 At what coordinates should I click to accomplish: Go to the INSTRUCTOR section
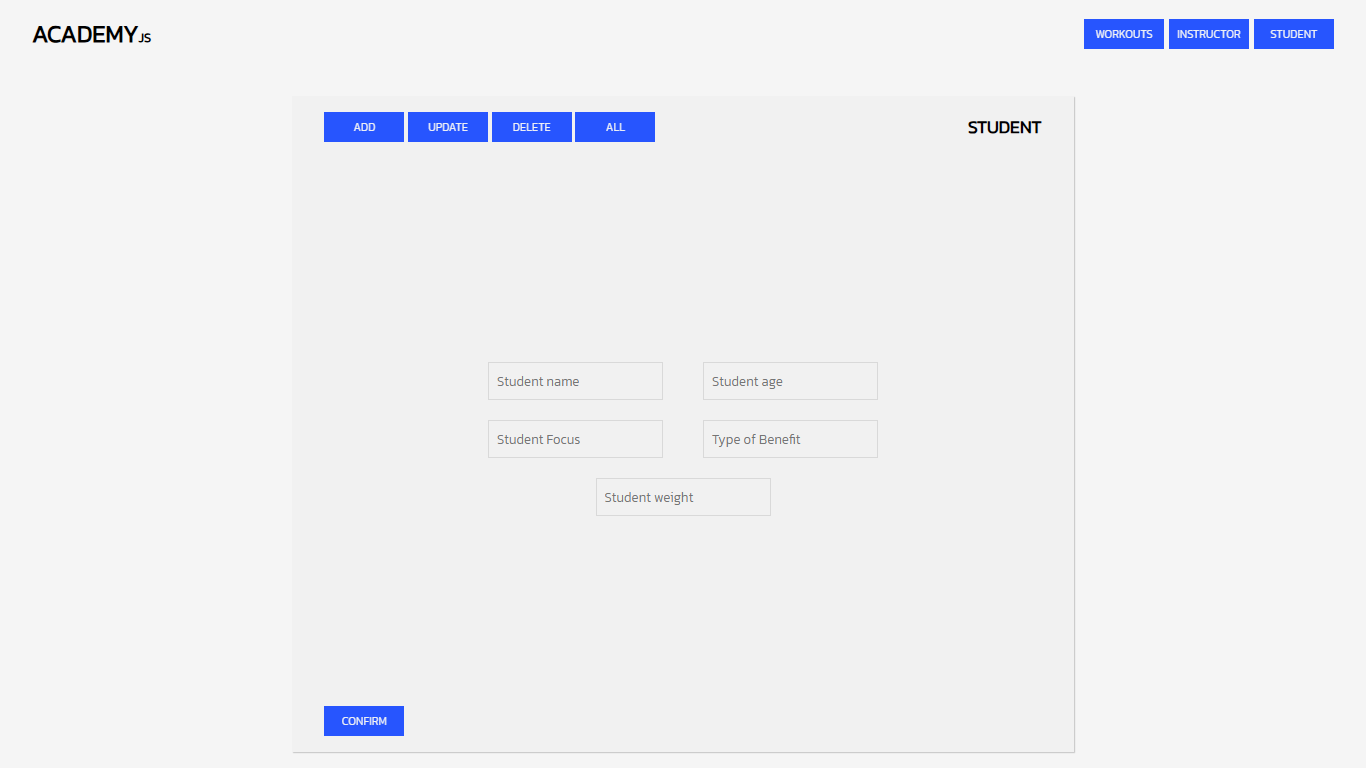(x=1208, y=34)
